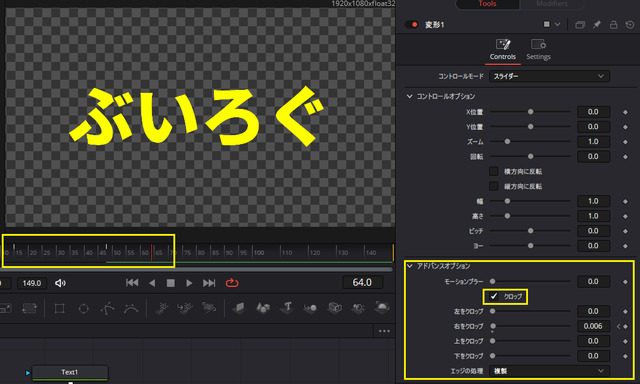Open the コントロールモード dropdown

point(549,76)
